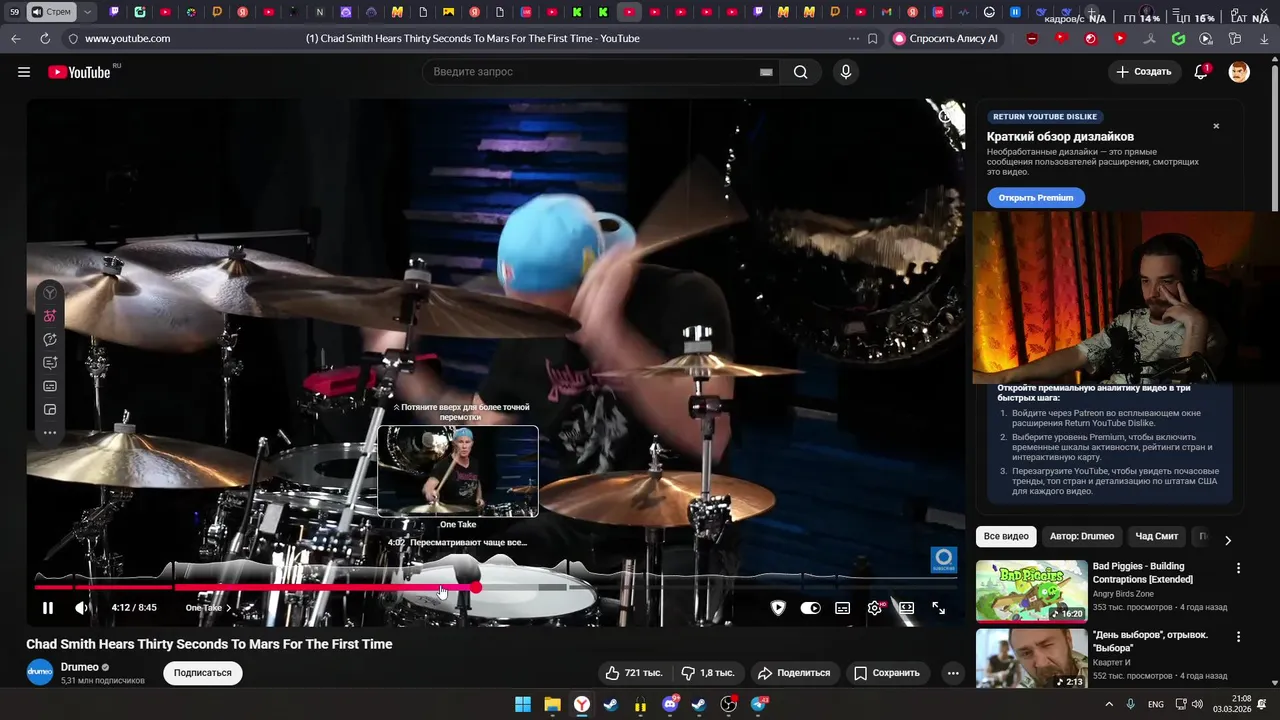The height and width of the screenshot is (720, 1280).
Task: Open OBS Studio from taskbar
Action: [729, 704]
